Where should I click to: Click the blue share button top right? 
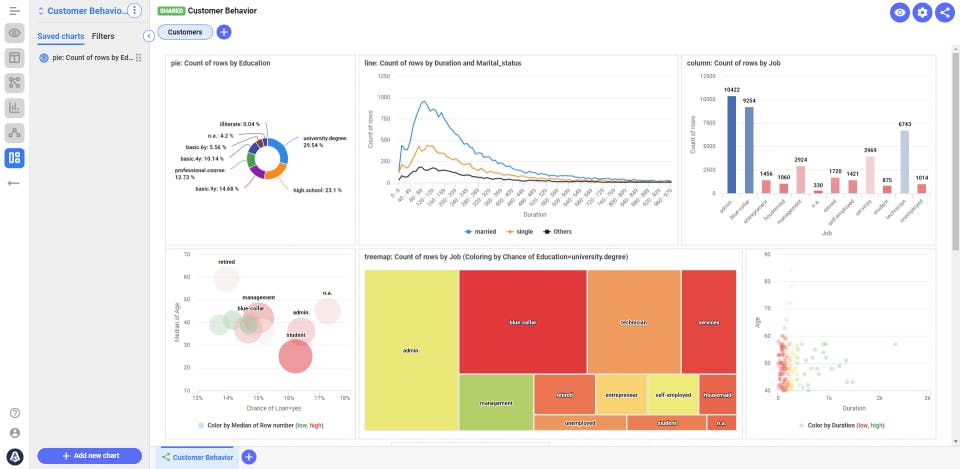coord(944,12)
